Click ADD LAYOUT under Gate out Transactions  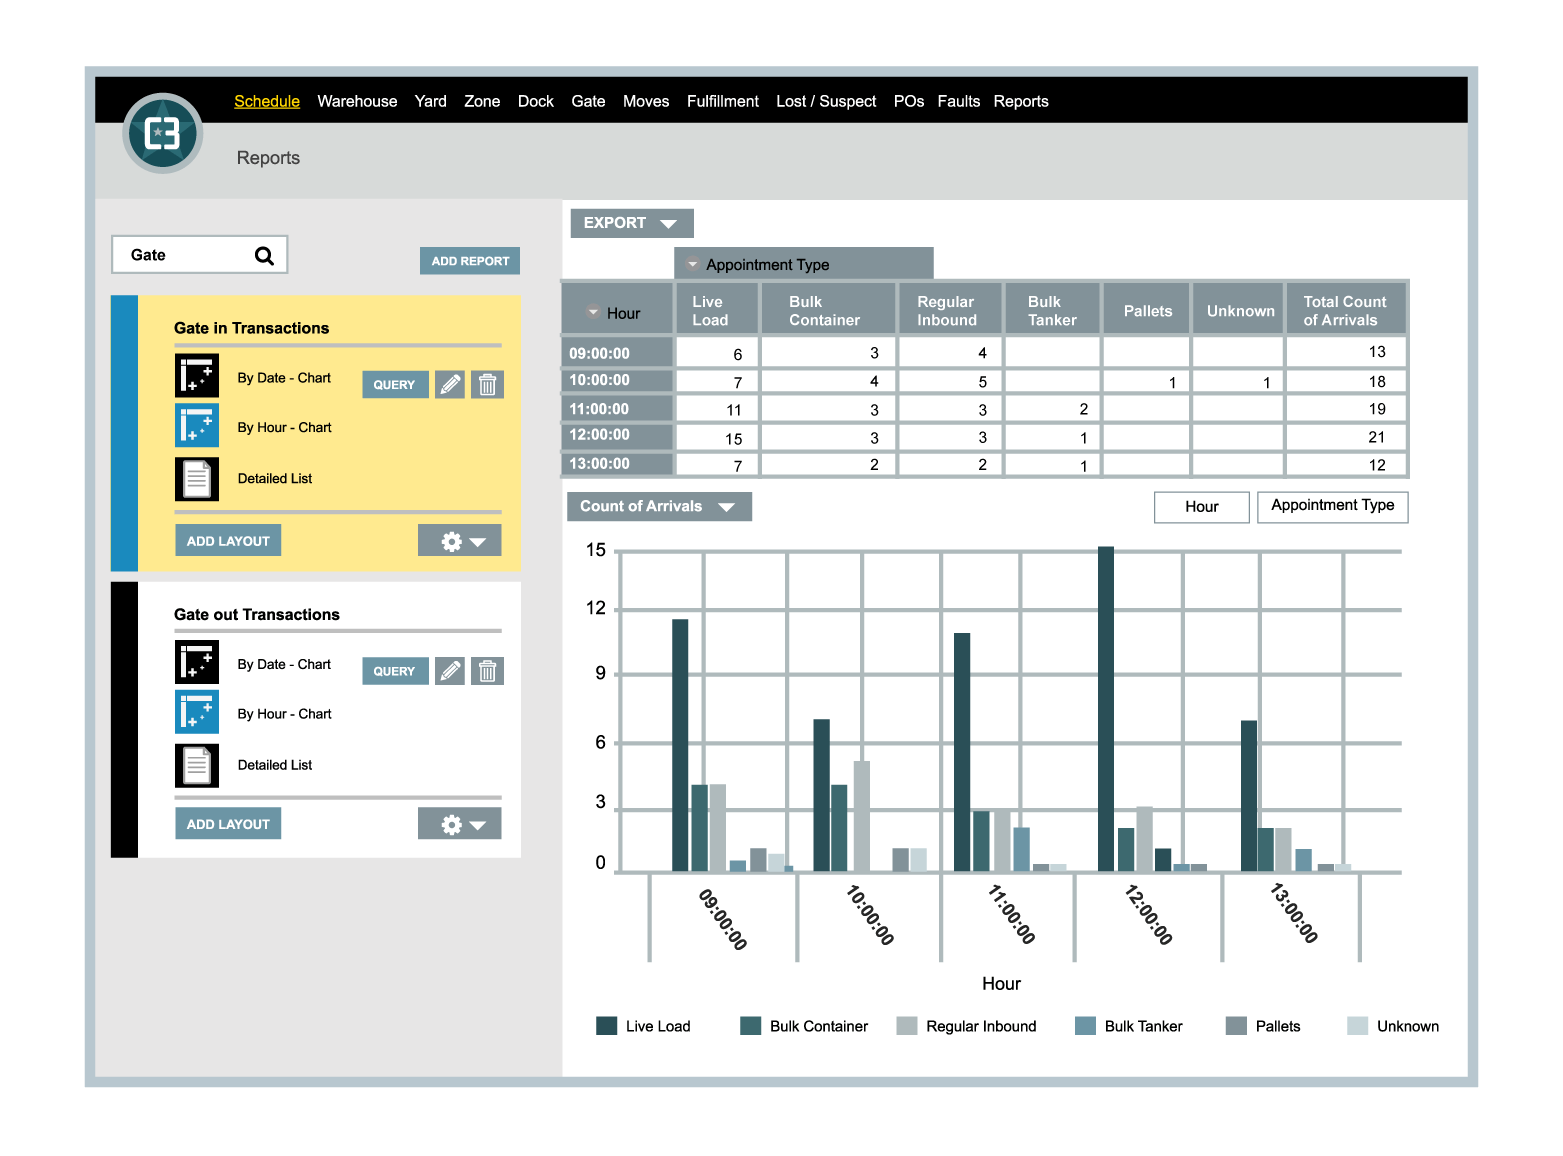(228, 824)
